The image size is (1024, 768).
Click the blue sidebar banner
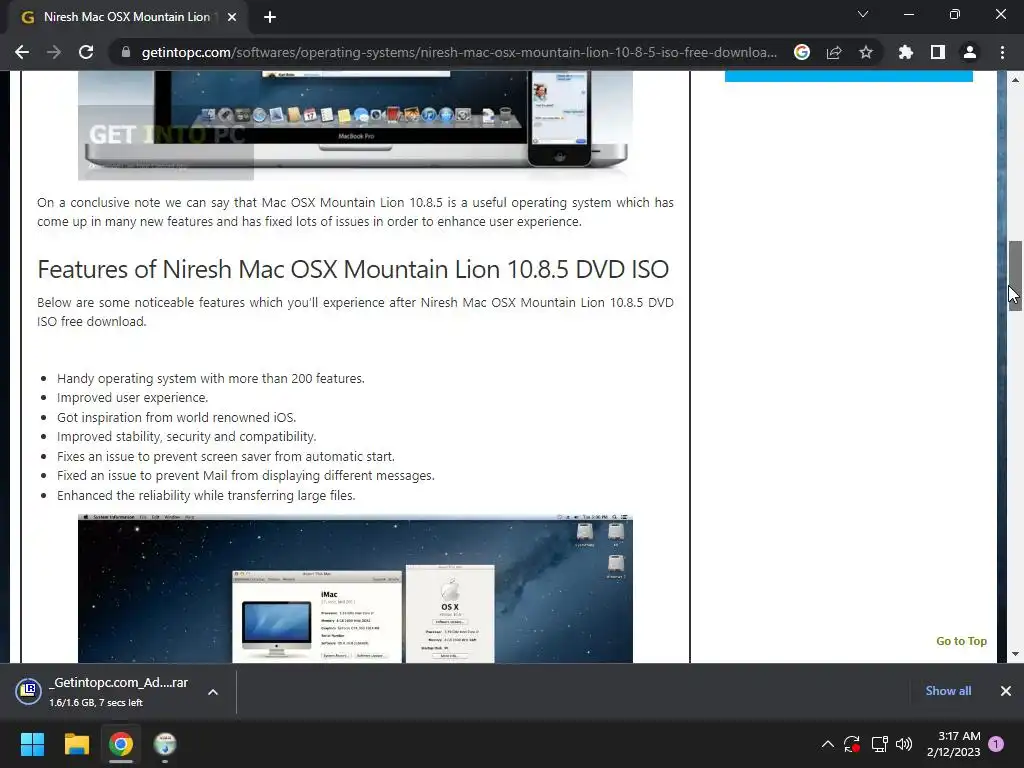848,76
